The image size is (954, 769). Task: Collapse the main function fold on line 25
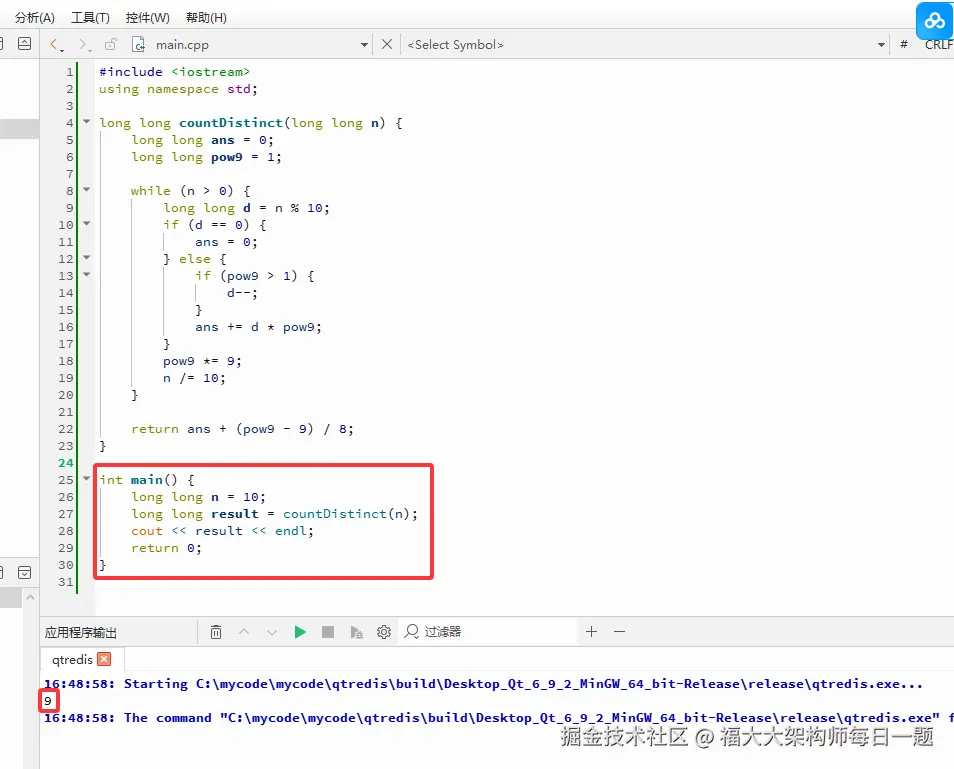pyautogui.click(x=86, y=479)
